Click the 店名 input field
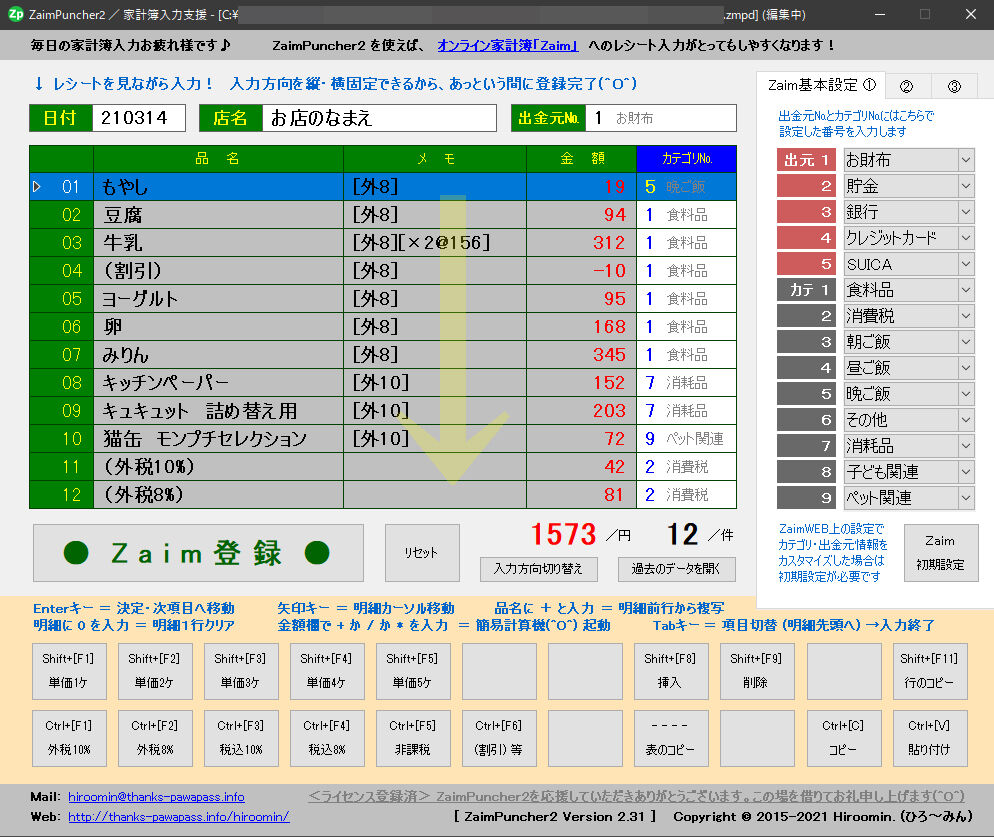This screenshot has height=837, width=994. pyautogui.click(x=379, y=118)
